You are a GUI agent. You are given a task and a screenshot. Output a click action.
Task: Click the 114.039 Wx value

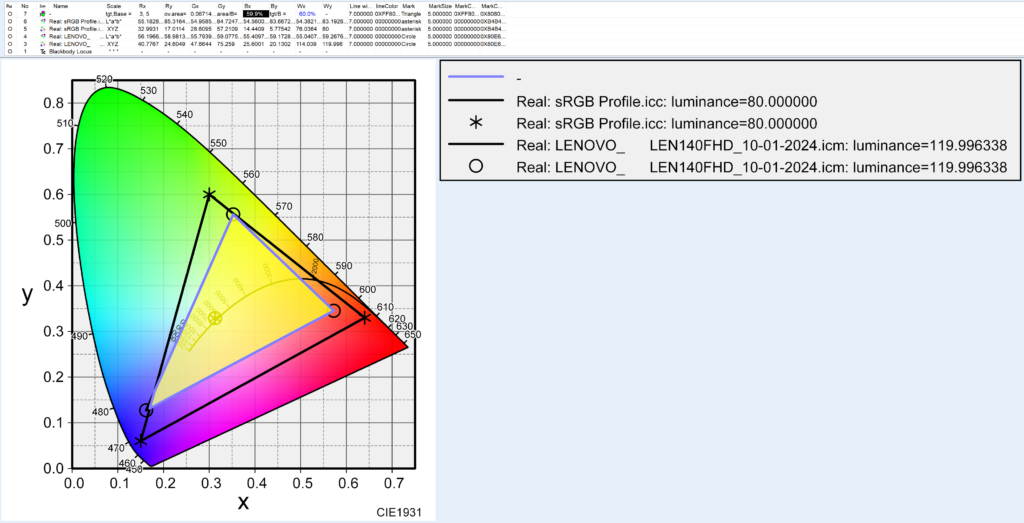tap(306, 44)
